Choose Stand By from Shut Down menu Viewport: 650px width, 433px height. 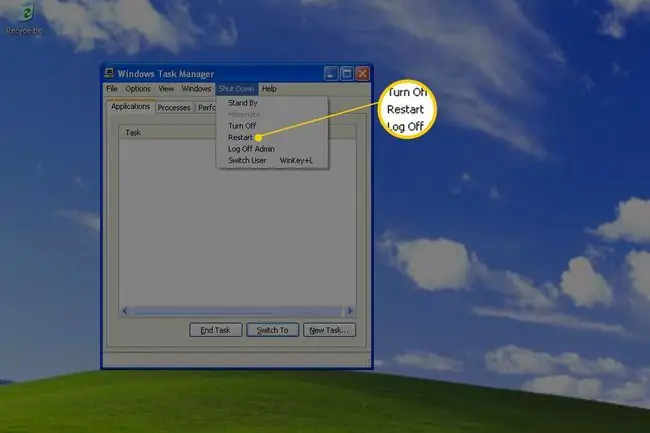tap(272, 103)
